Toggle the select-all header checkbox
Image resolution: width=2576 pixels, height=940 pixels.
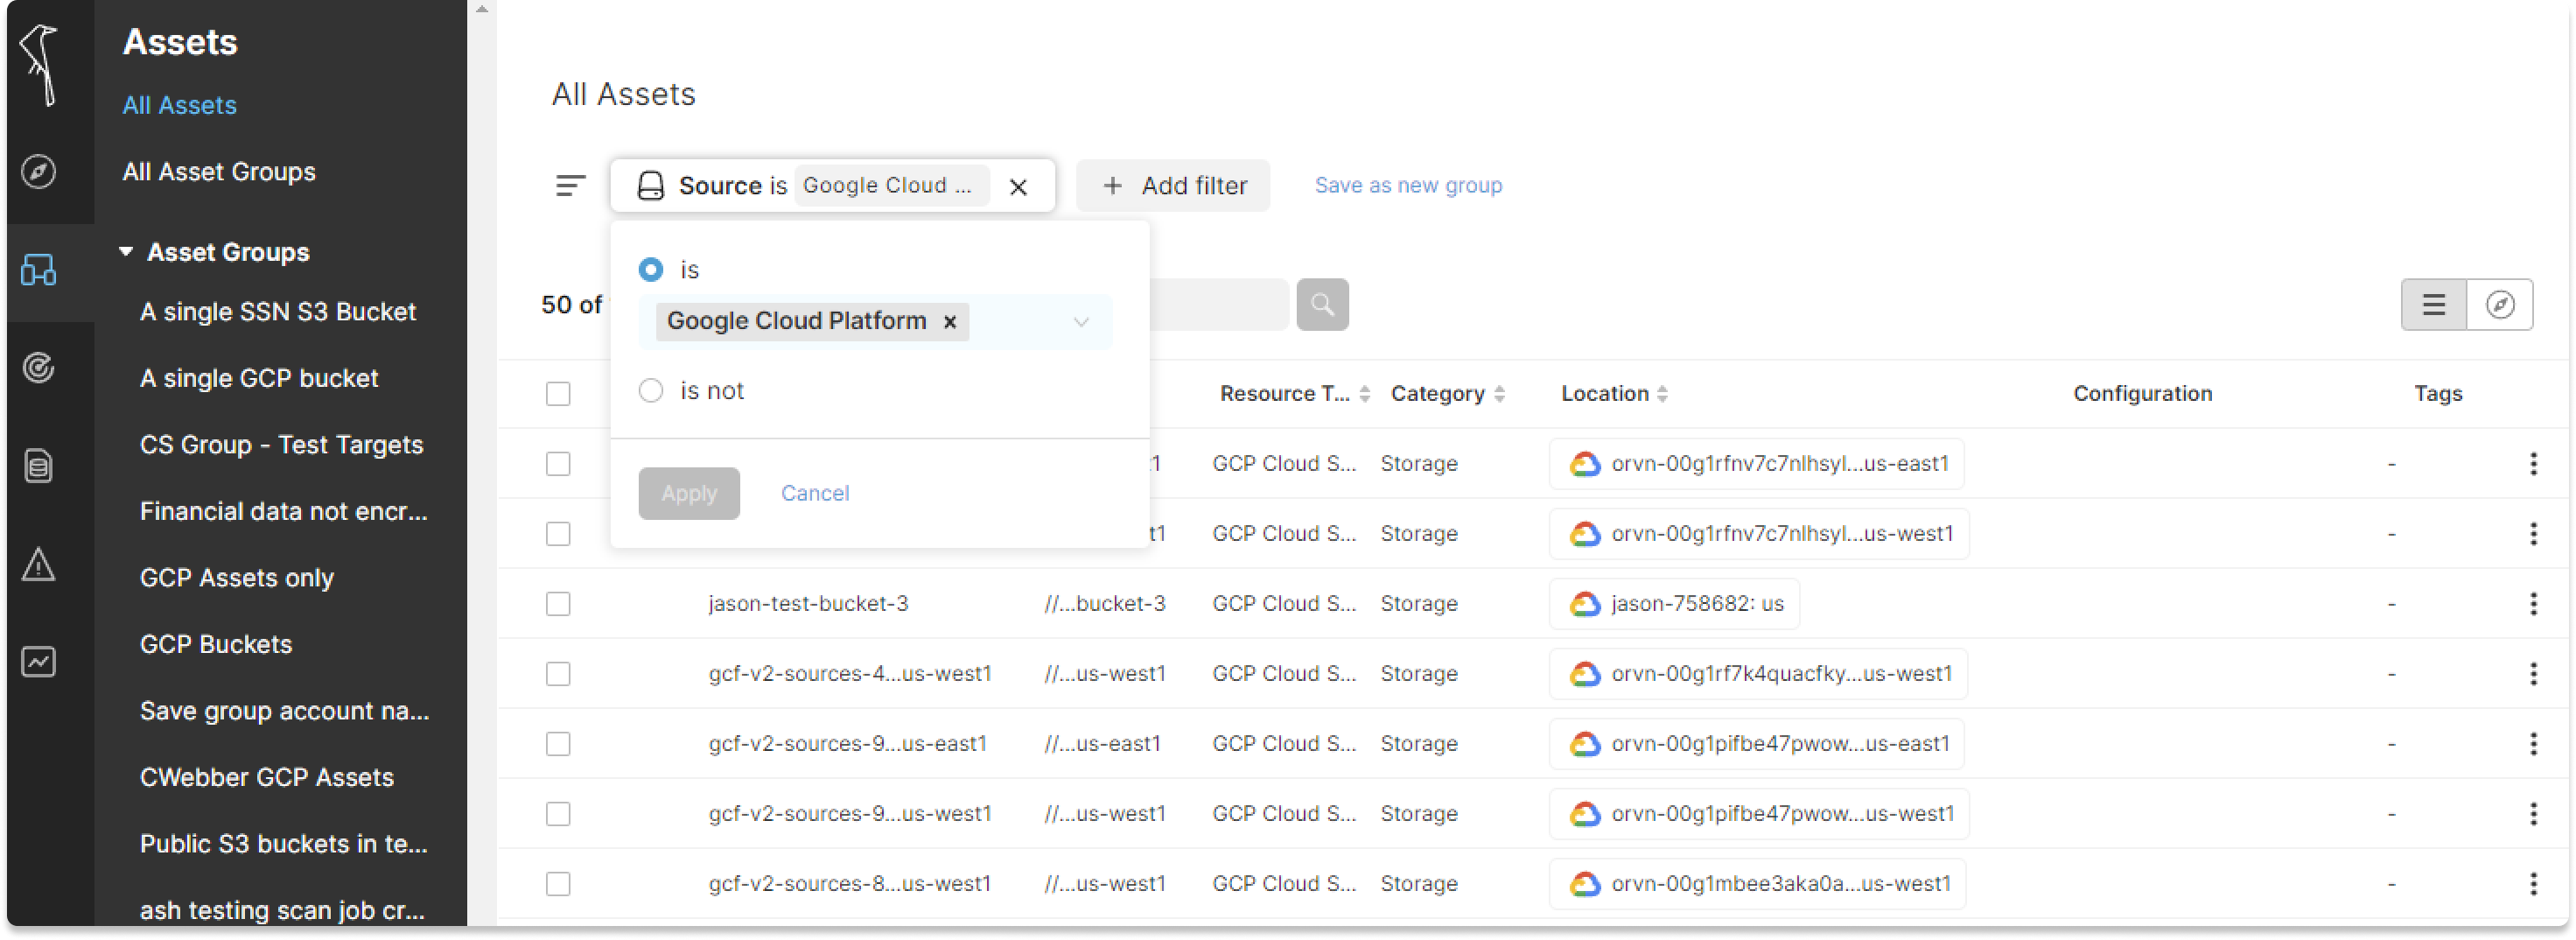click(558, 394)
